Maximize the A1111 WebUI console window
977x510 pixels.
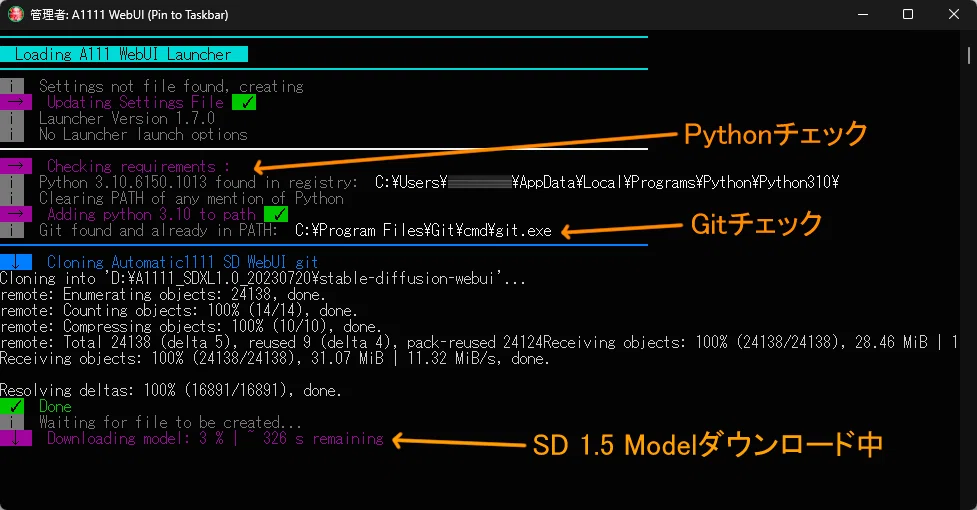point(908,14)
